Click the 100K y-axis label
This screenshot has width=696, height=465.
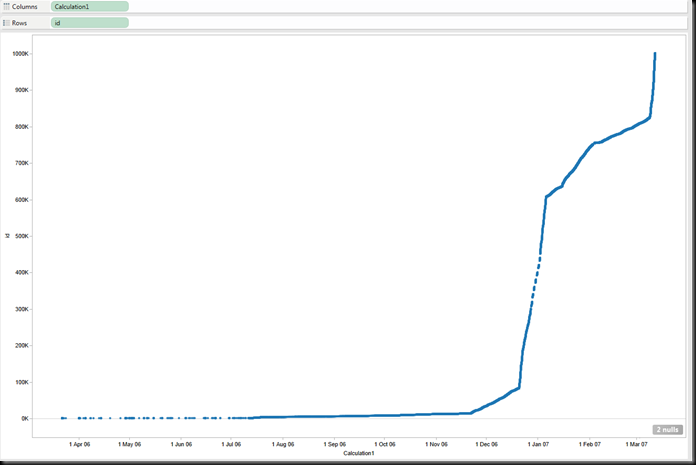(x=22, y=382)
